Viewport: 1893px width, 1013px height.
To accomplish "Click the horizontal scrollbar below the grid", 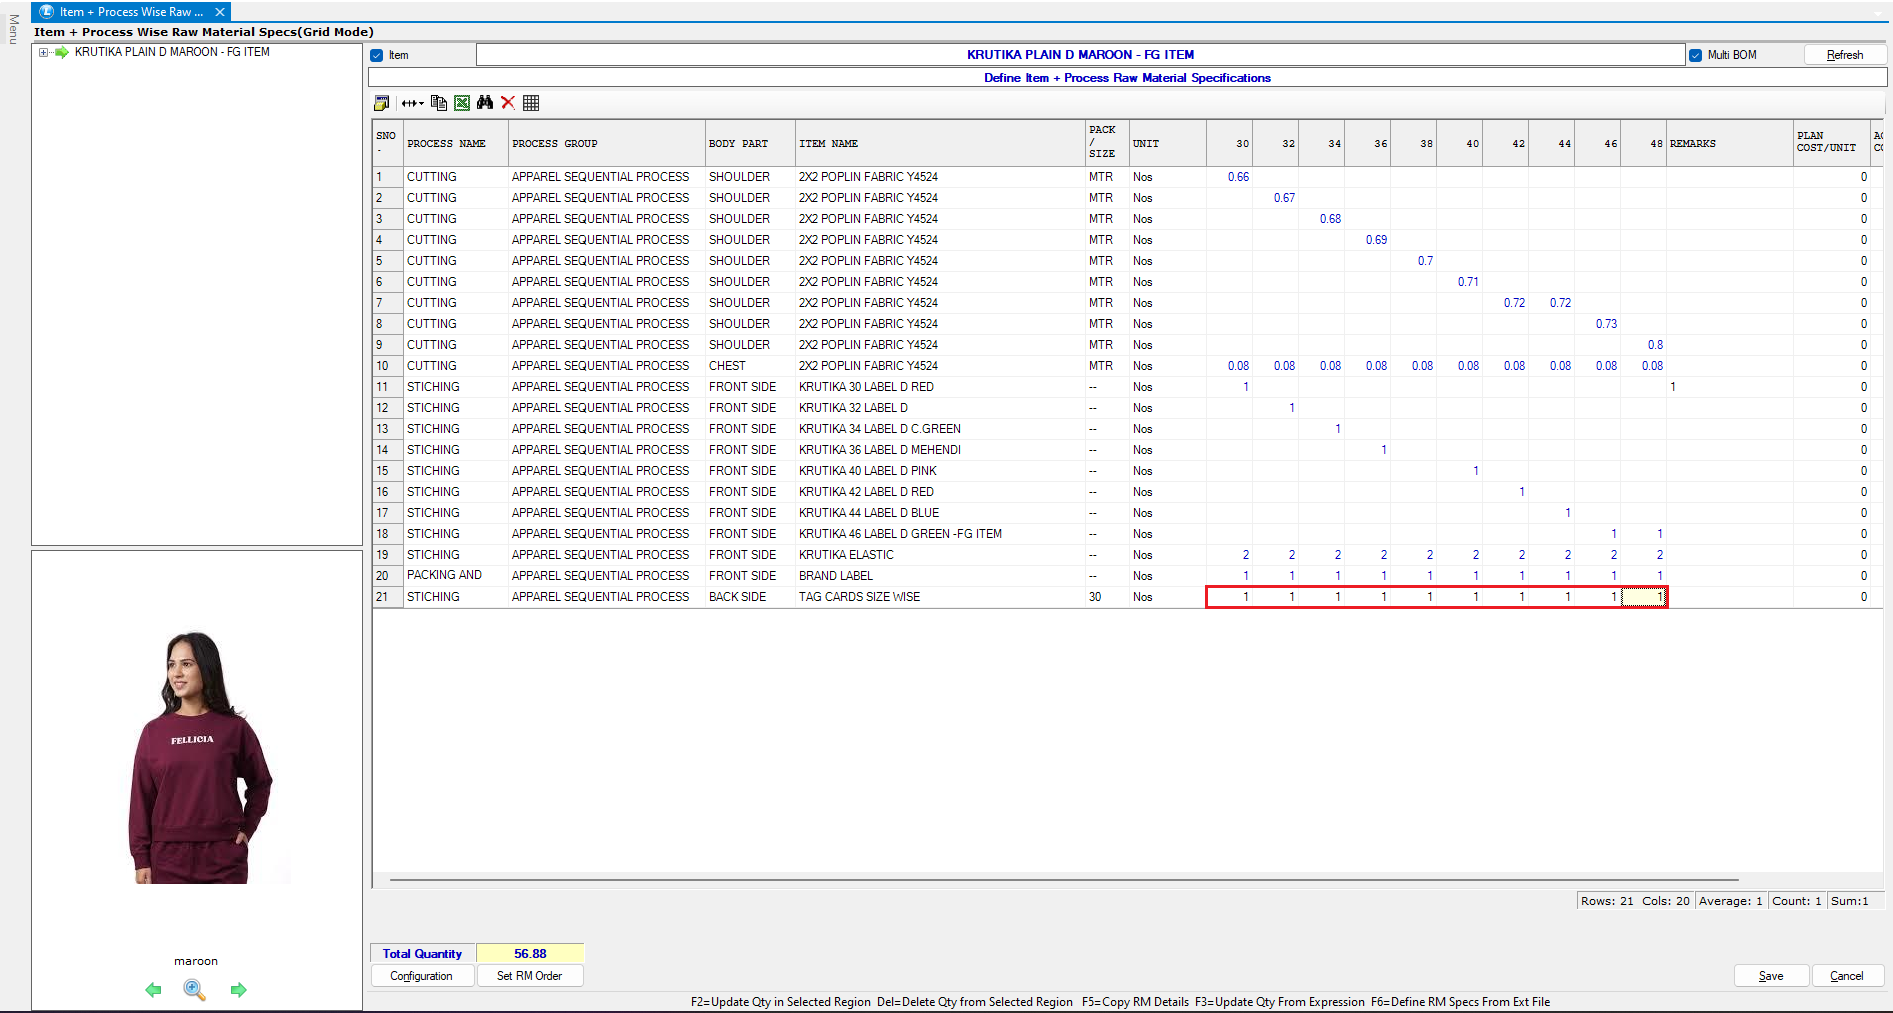I will [x=1063, y=880].
